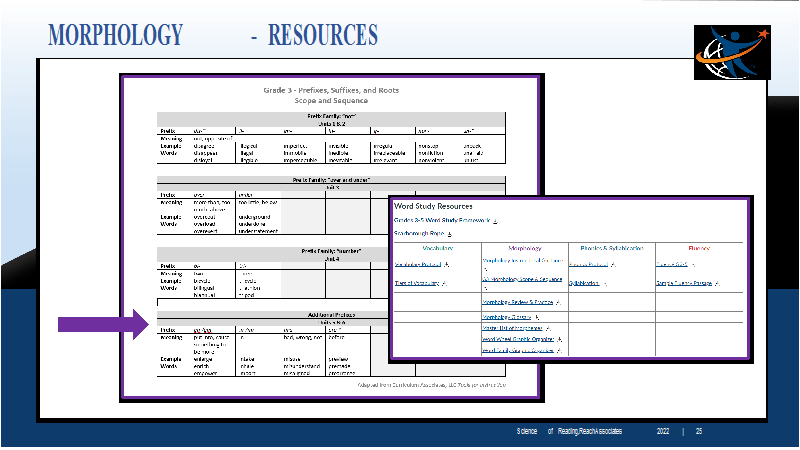Image resolution: width=800 pixels, height=450 pixels.
Task: Click the Prefix Family "over and under" header
Action: 331,180
